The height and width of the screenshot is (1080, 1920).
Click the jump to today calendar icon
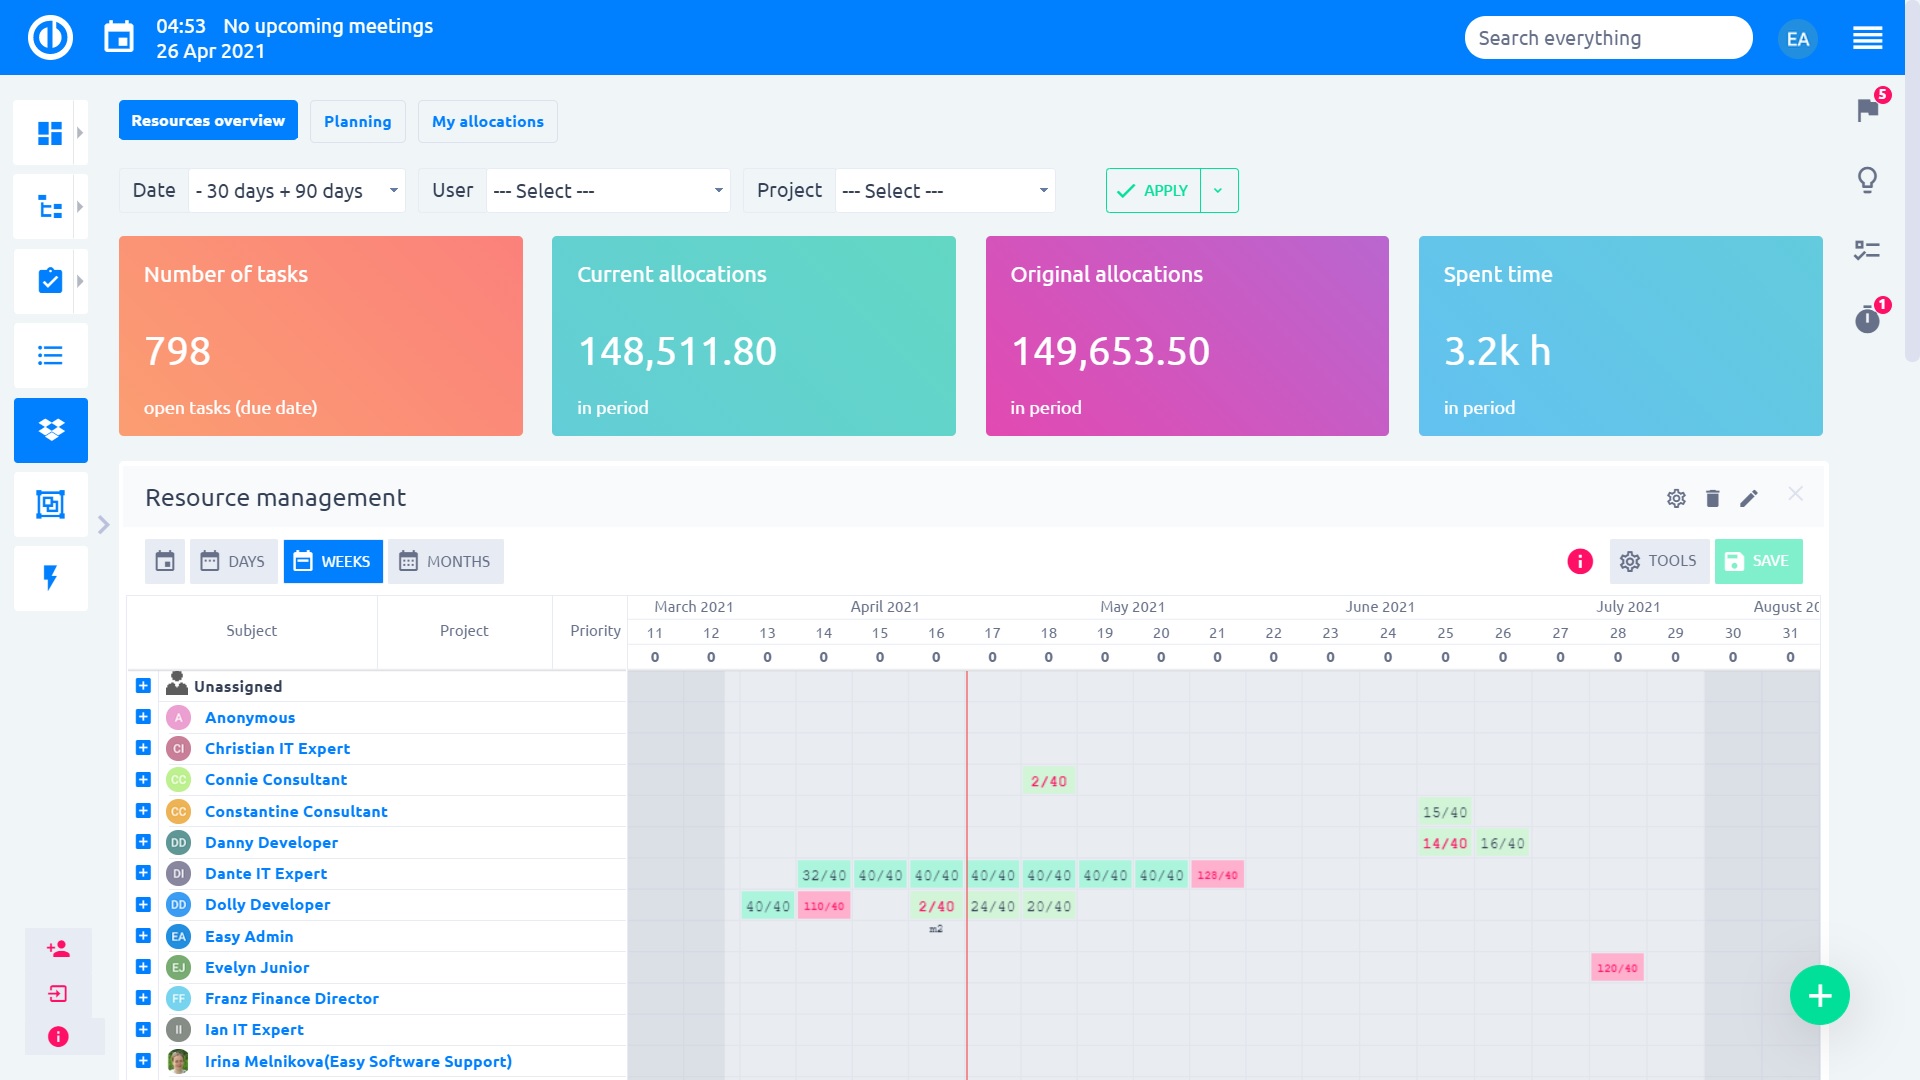click(165, 562)
